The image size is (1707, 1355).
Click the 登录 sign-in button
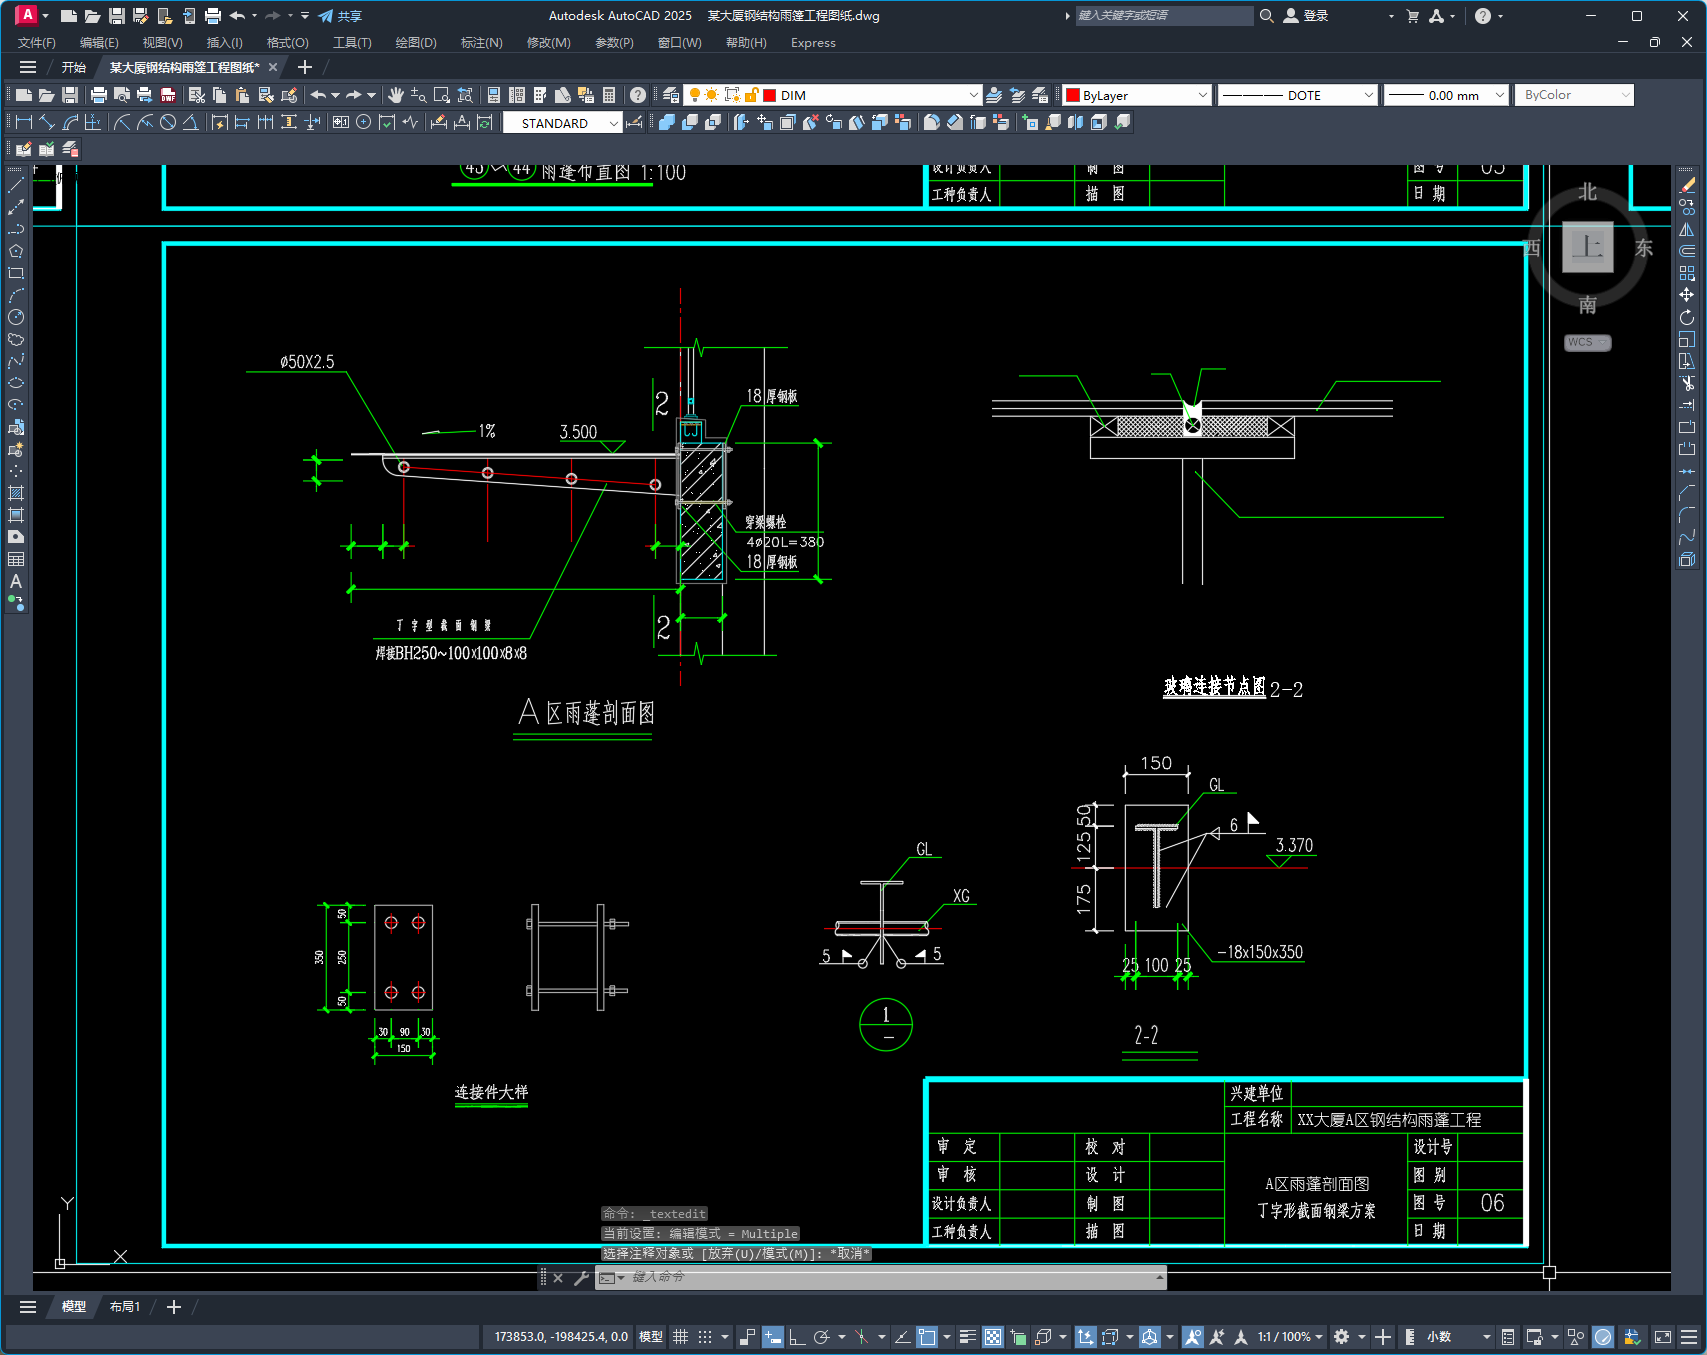(1306, 16)
